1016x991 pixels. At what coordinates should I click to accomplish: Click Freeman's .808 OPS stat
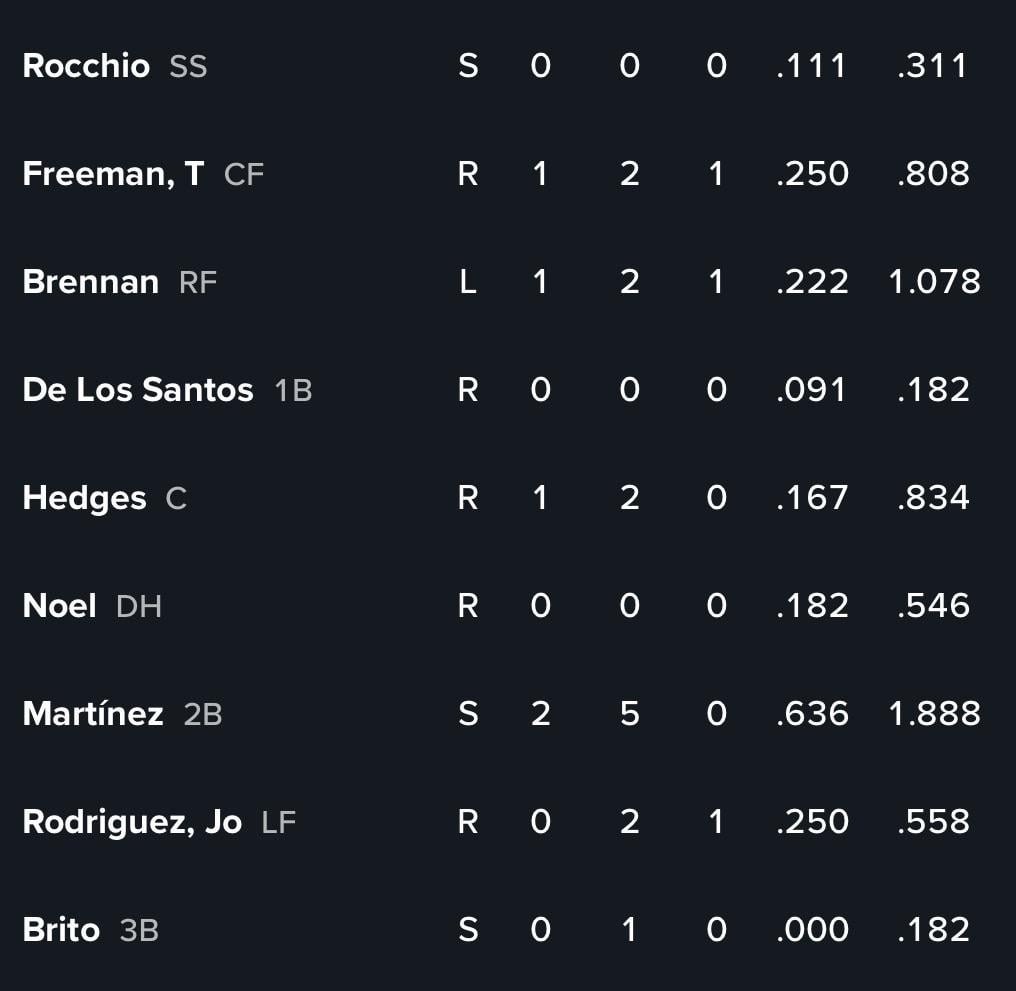(934, 174)
